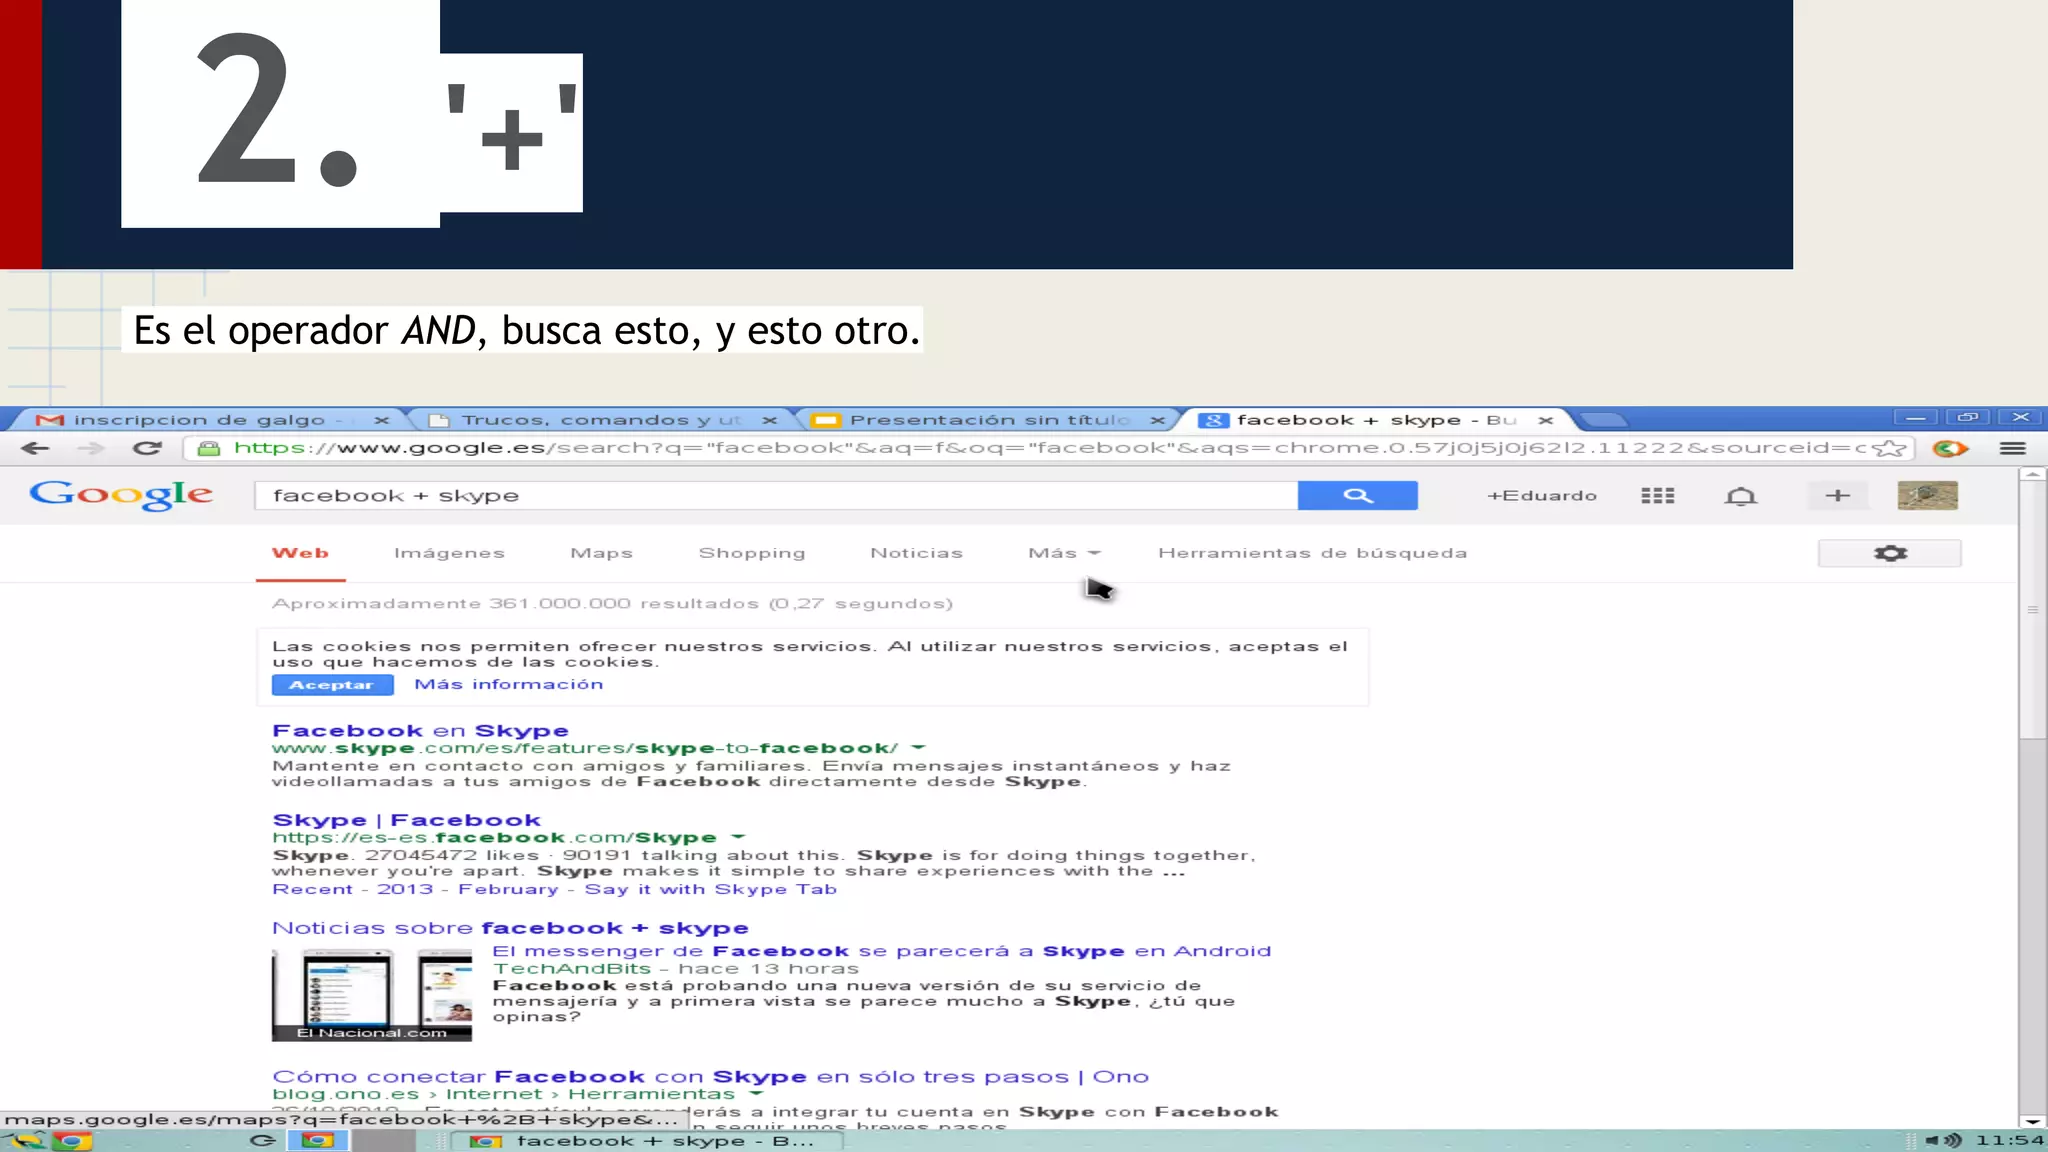Close the 'Trucos, comandos' tab

pos(769,420)
